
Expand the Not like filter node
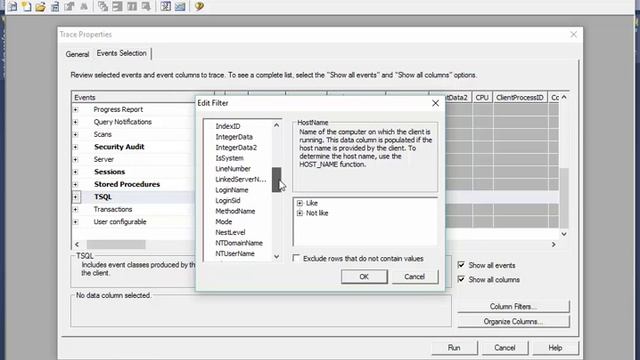(x=300, y=213)
